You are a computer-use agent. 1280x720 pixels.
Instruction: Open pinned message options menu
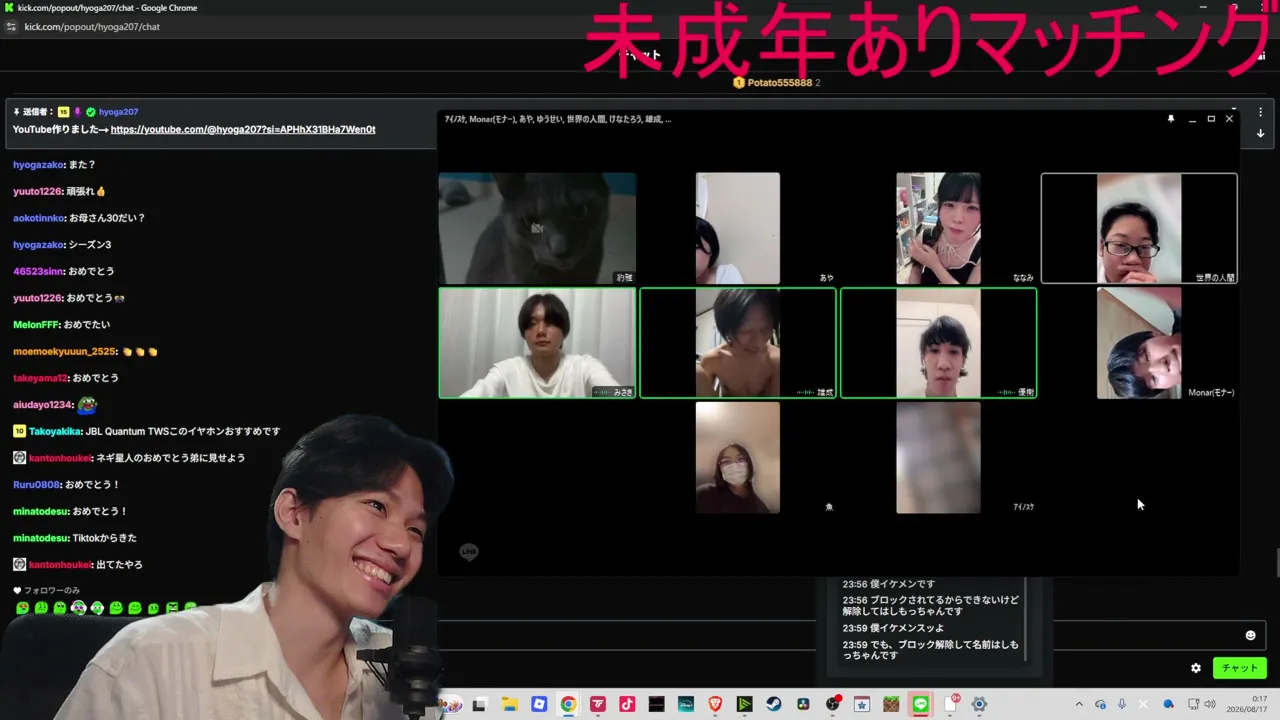pyautogui.click(x=1261, y=112)
